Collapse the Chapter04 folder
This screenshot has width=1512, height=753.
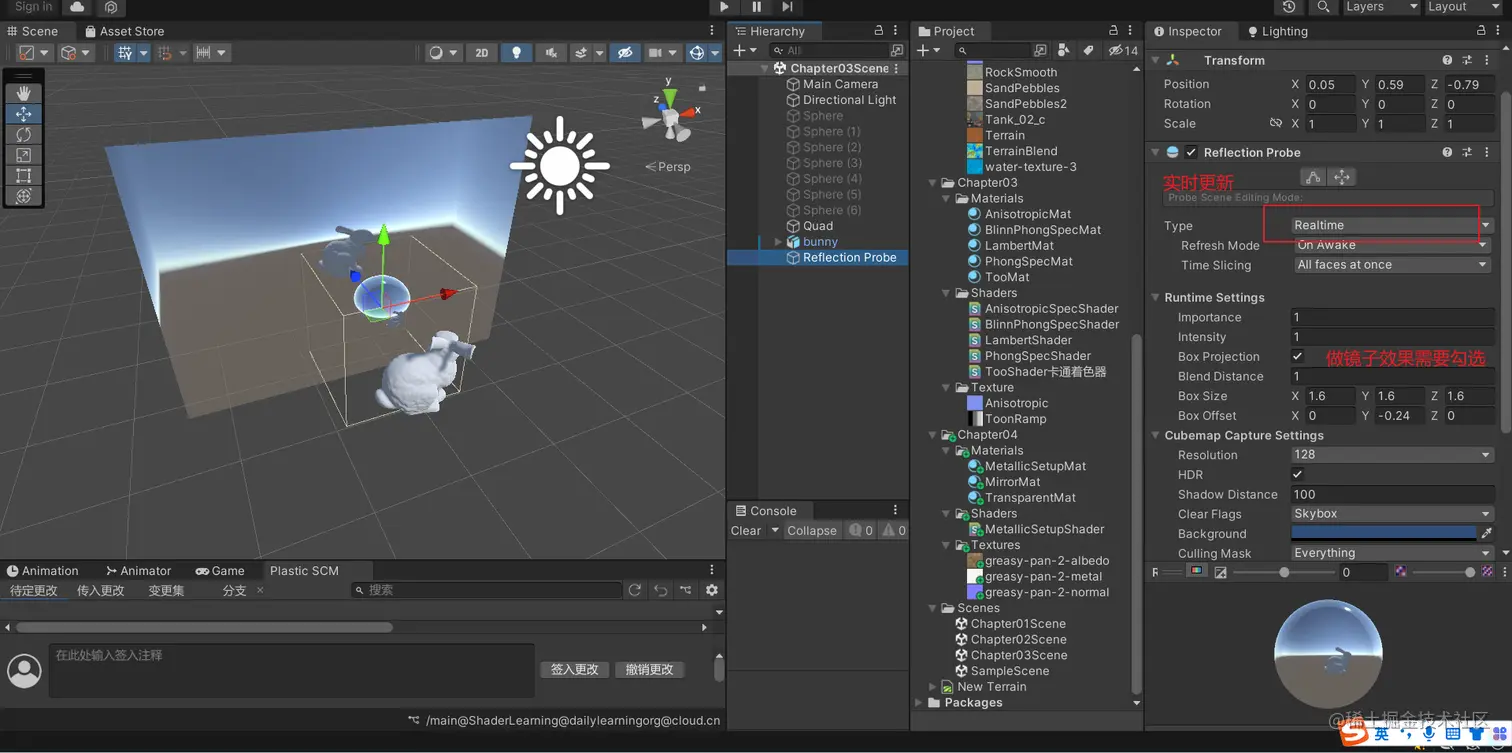tap(933, 435)
